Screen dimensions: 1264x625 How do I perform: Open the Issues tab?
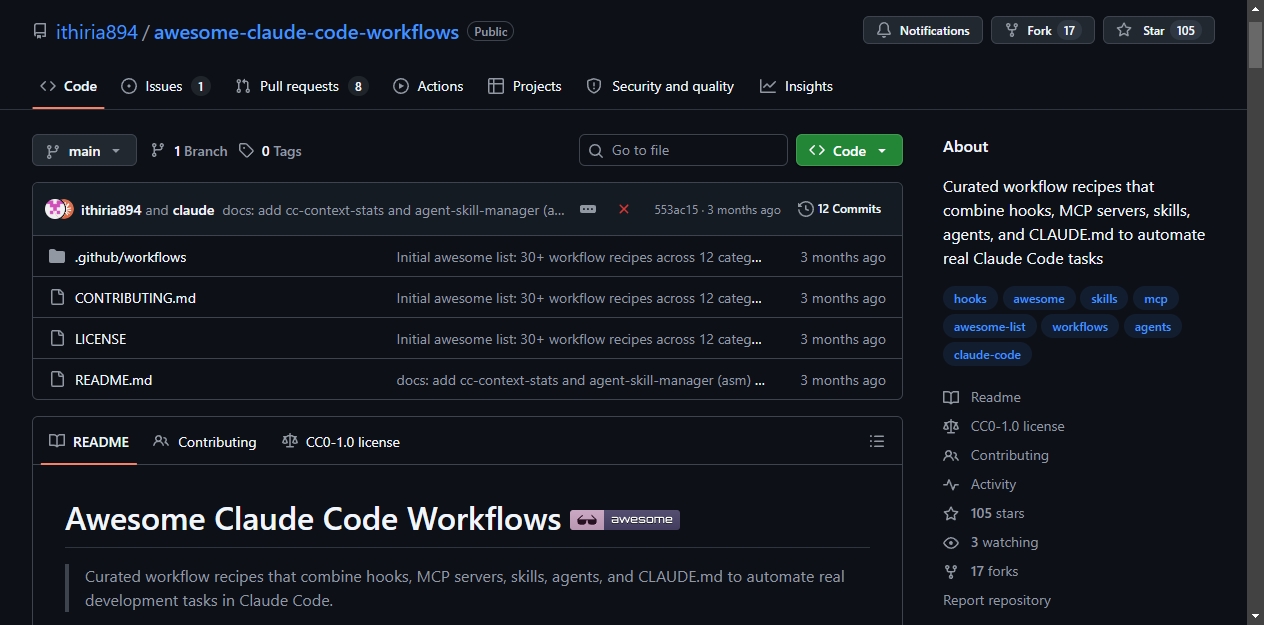tap(165, 86)
